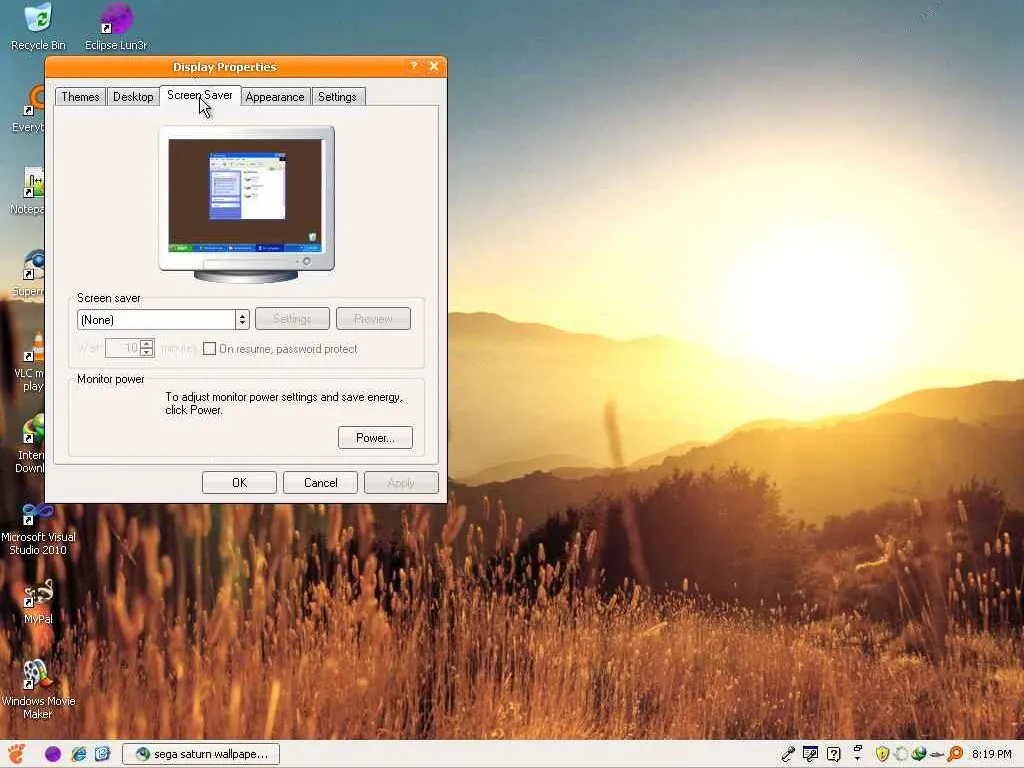Click the quick launch icon right of Internet Explorer
1024x768 pixels.
pos(103,754)
